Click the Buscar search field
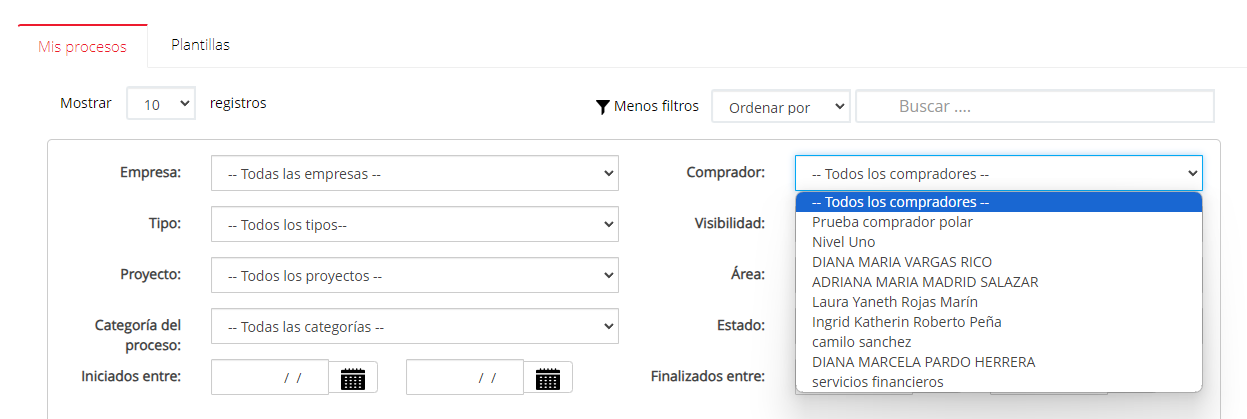The image size is (1247, 419). (x=1034, y=106)
